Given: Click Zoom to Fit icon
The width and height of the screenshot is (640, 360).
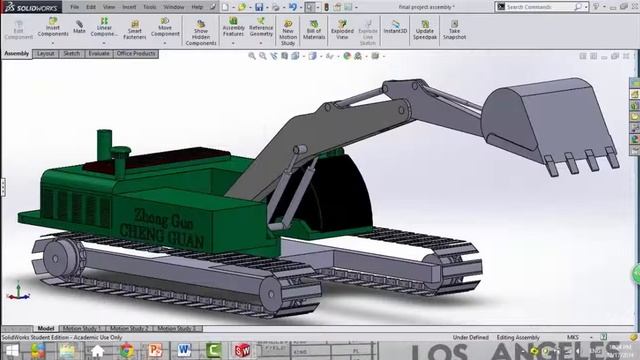Looking at the screenshot, I should point(252,56).
